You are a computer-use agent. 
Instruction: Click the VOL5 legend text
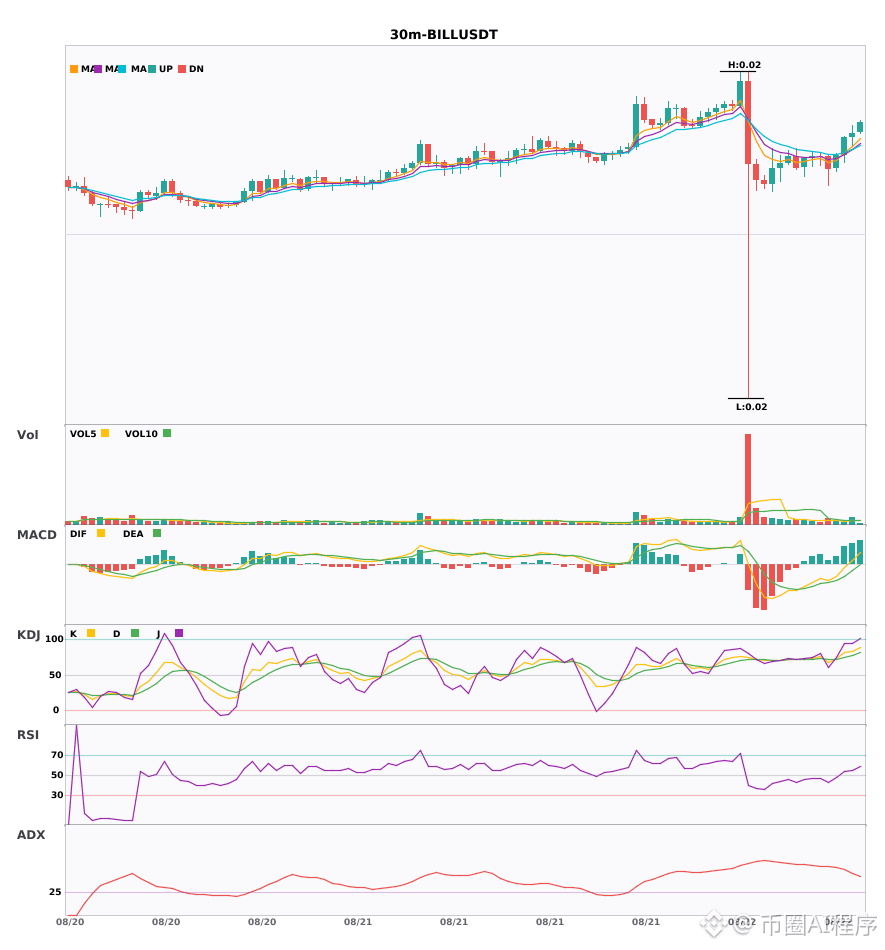tap(83, 434)
